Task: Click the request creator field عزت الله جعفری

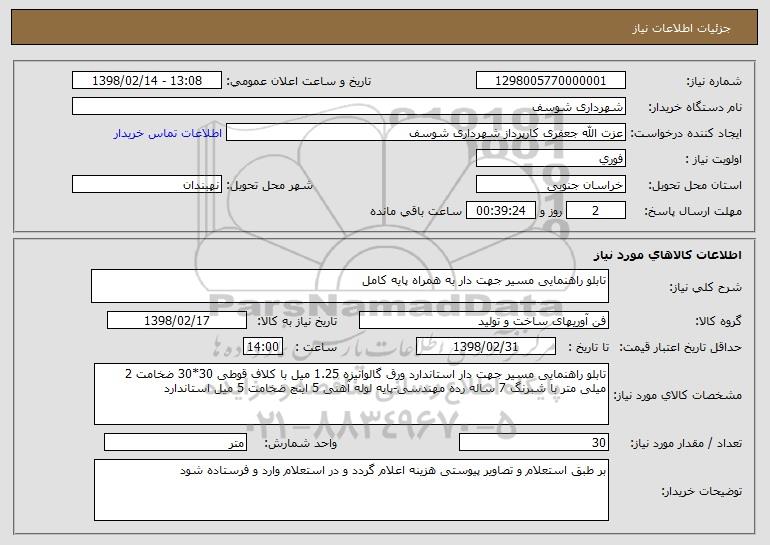Action: pyautogui.click(x=426, y=132)
